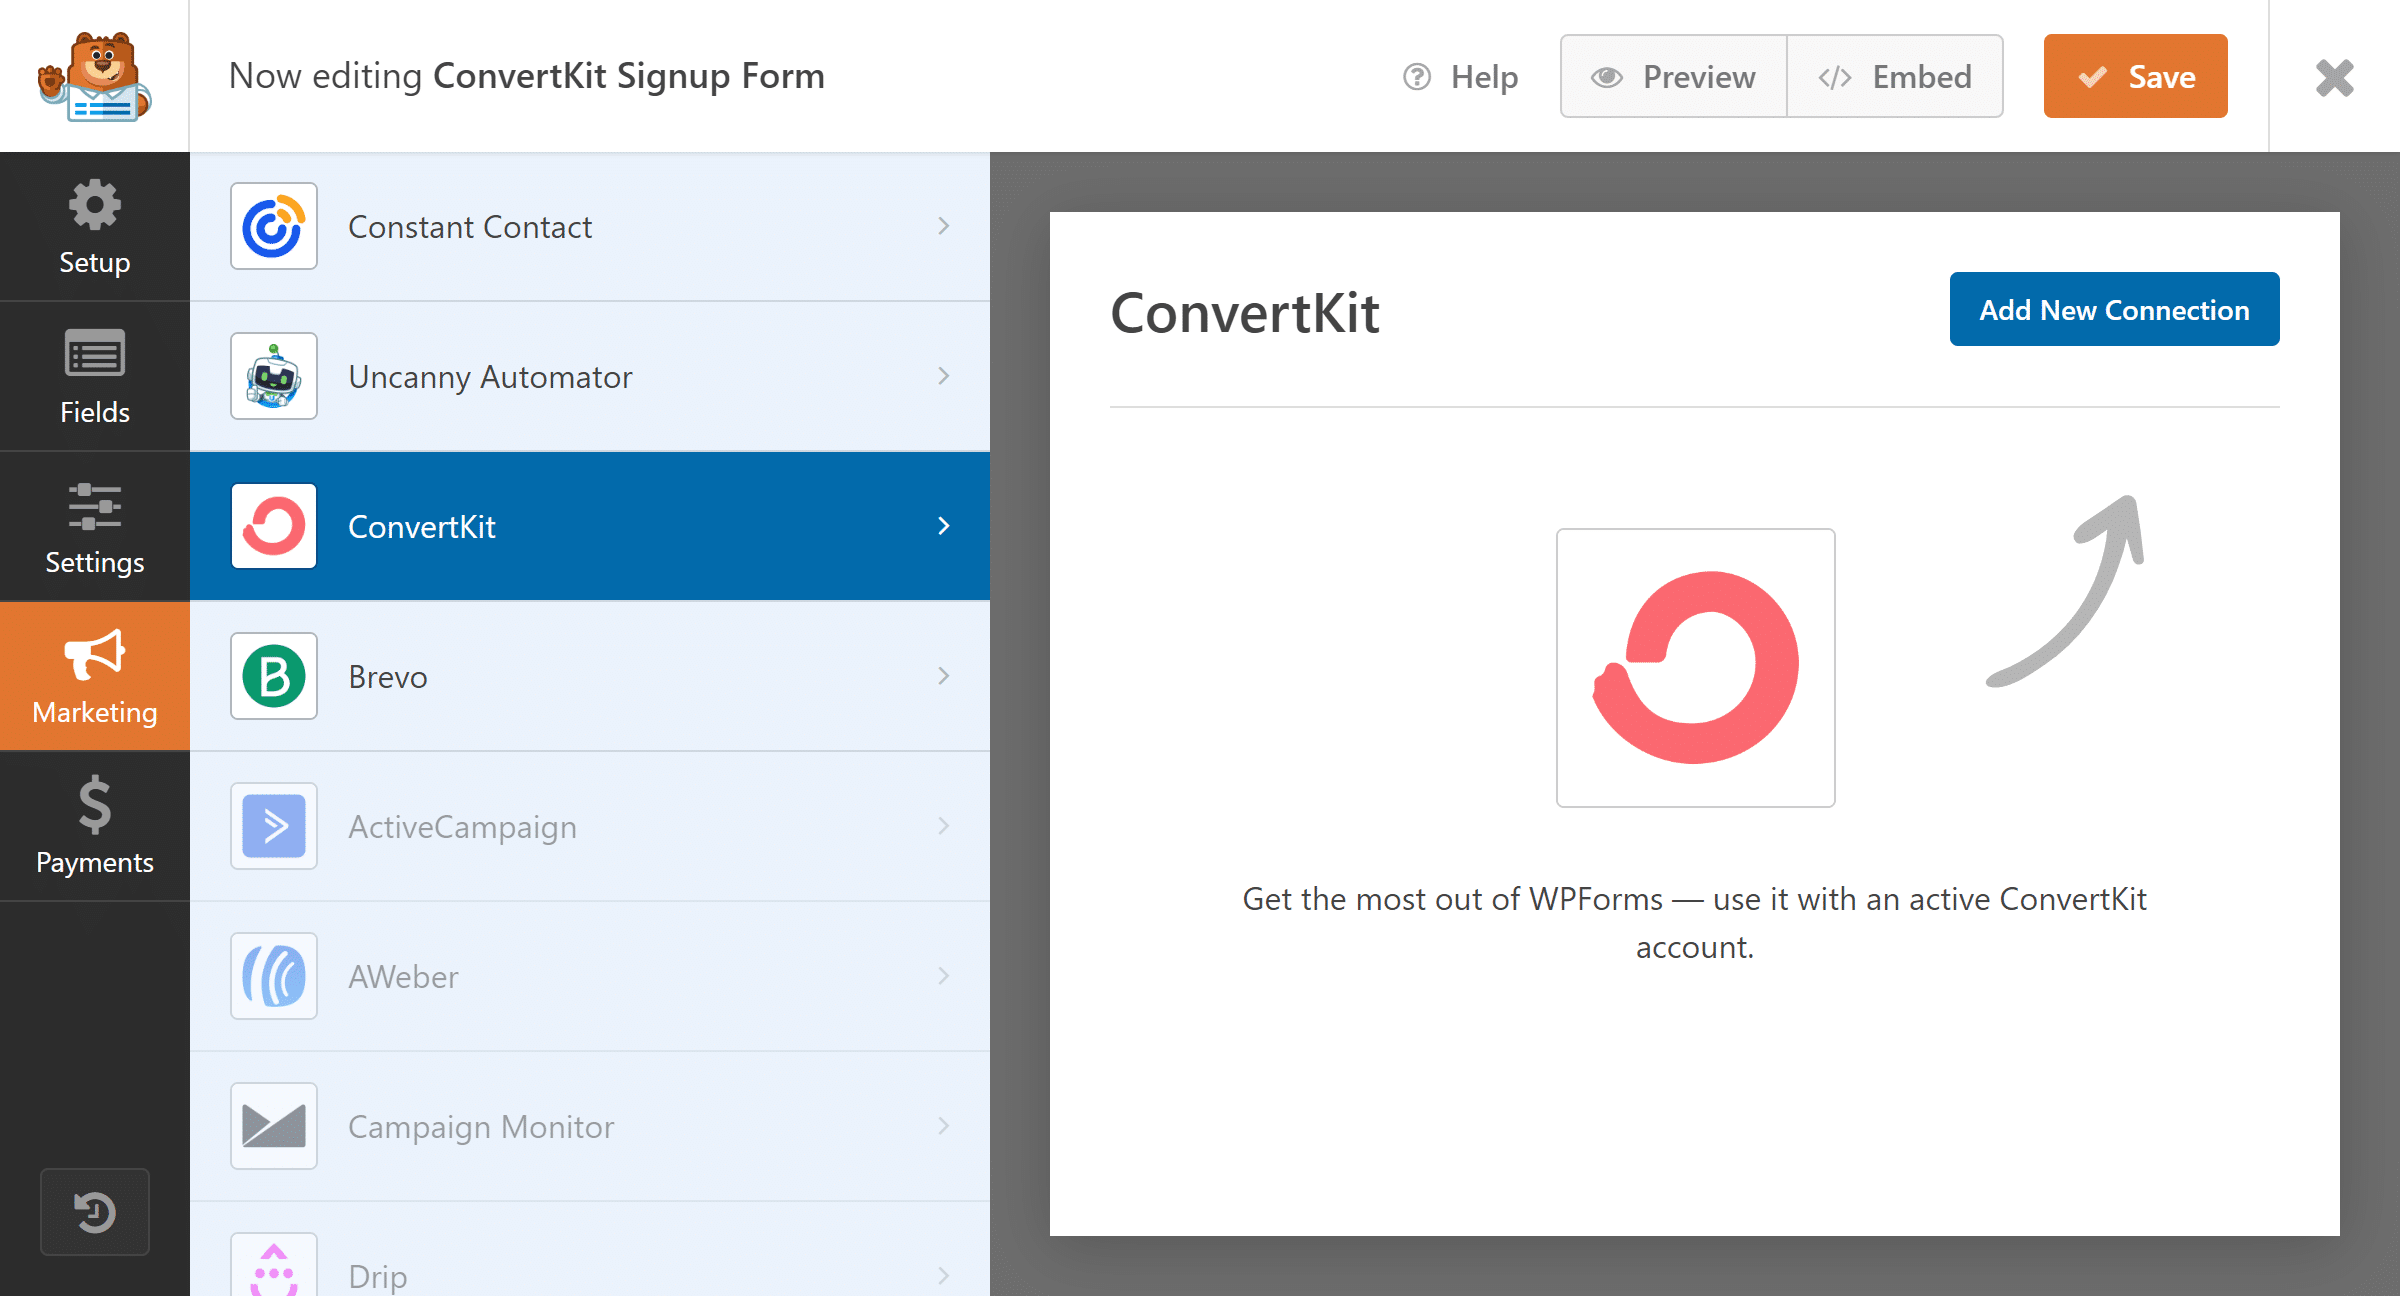Select ConvertKit provider label in list
The width and height of the screenshot is (2400, 1296).
422,527
